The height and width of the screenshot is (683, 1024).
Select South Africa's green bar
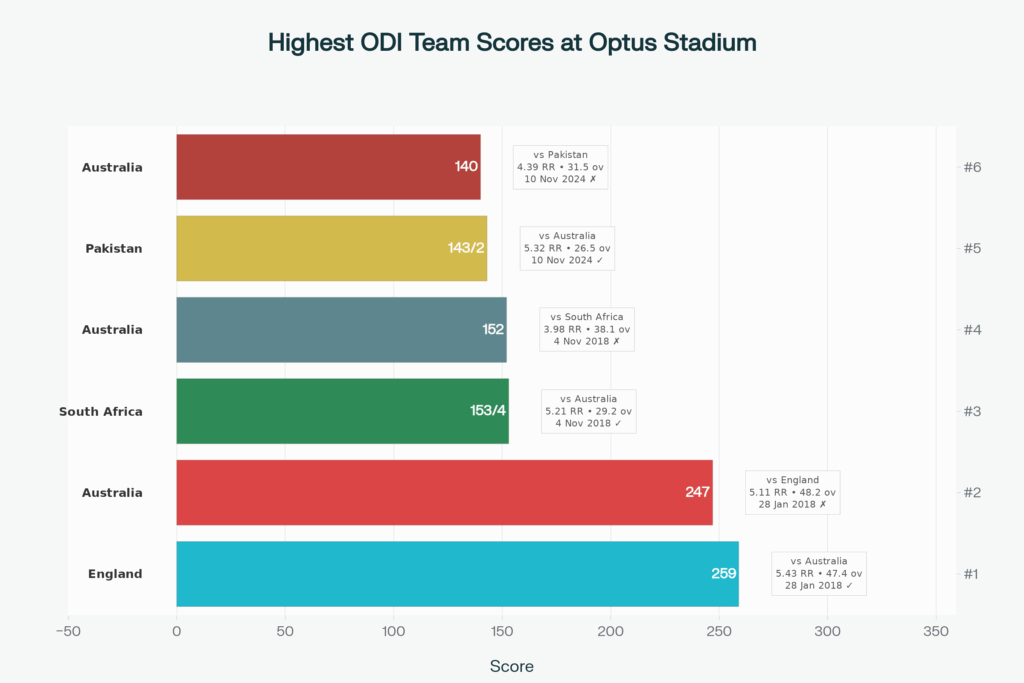(x=342, y=411)
